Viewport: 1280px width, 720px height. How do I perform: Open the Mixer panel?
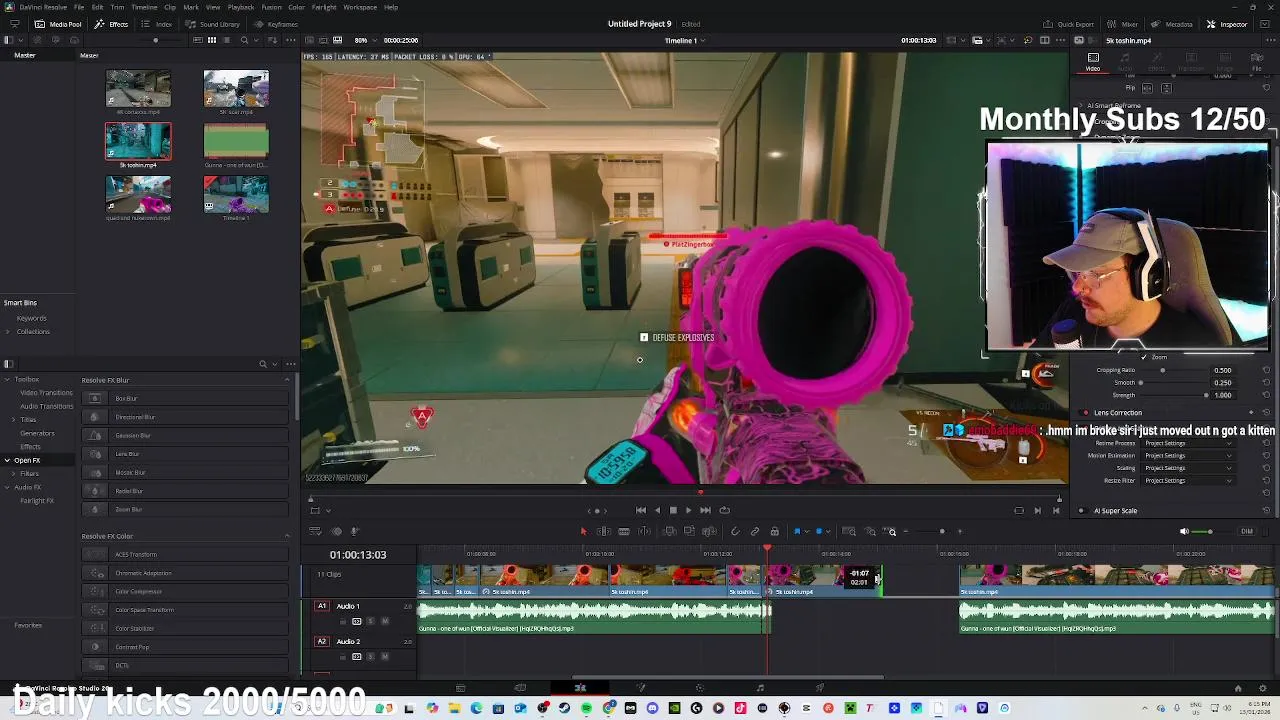(1123, 24)
